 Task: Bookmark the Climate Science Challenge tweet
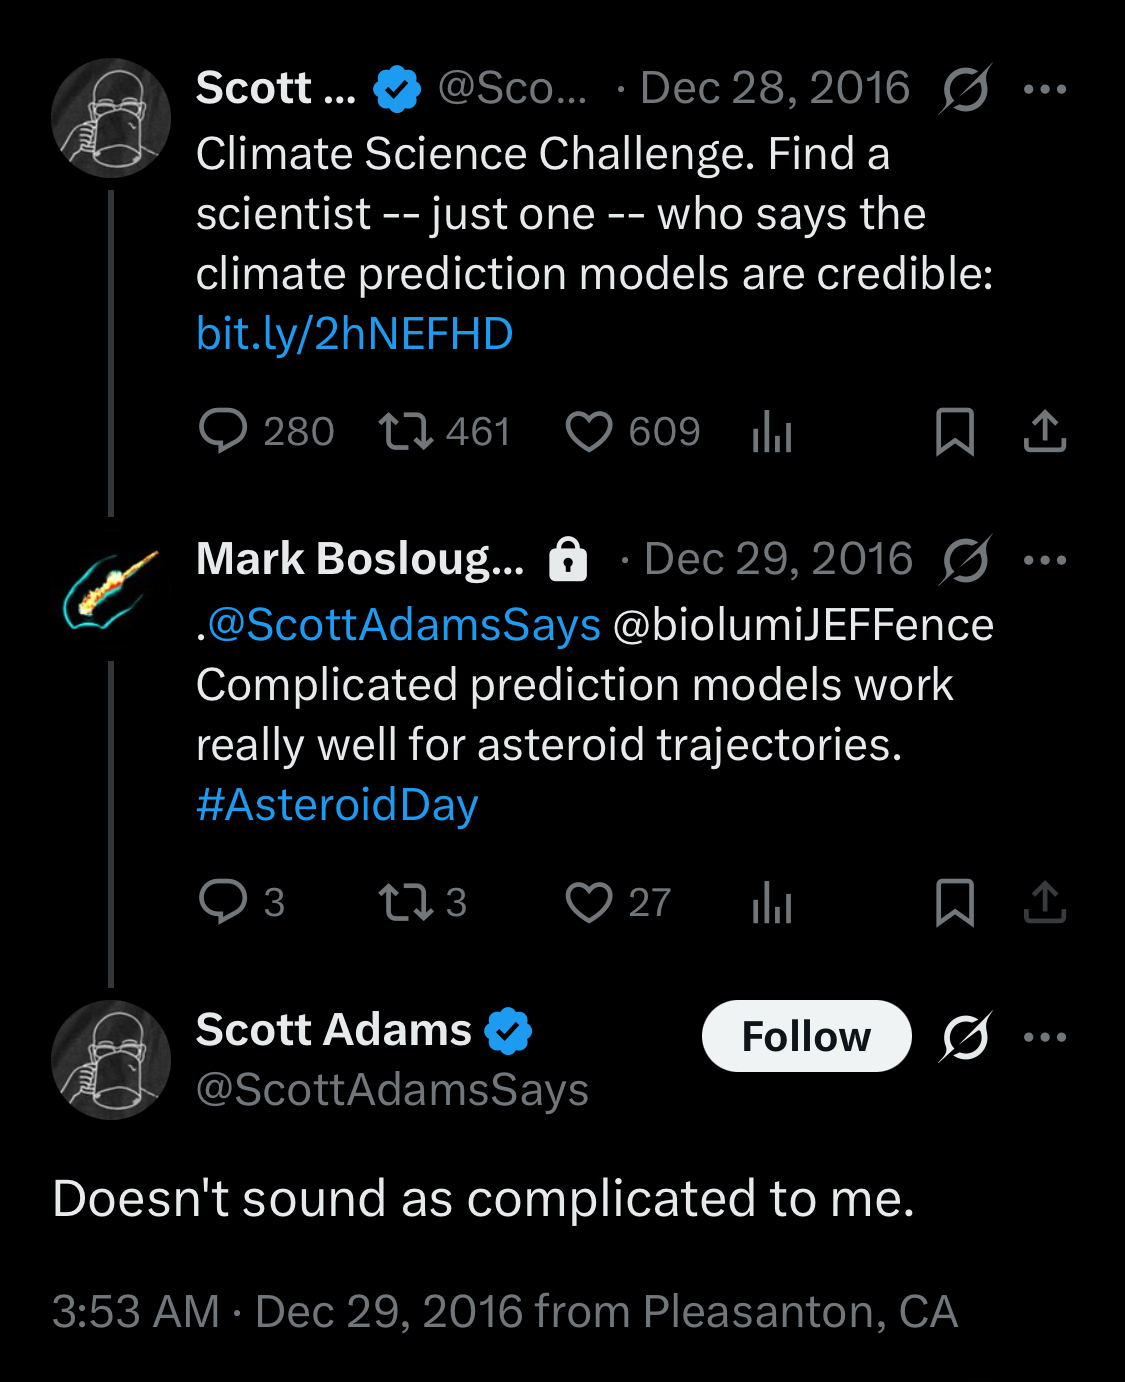point(954,432)
